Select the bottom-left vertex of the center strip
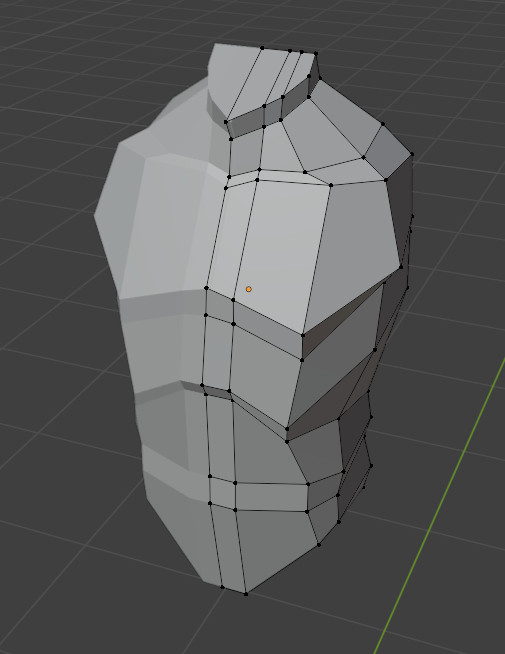Image resolution: width=505 pixels, height=654 pixels. [222, 587]
